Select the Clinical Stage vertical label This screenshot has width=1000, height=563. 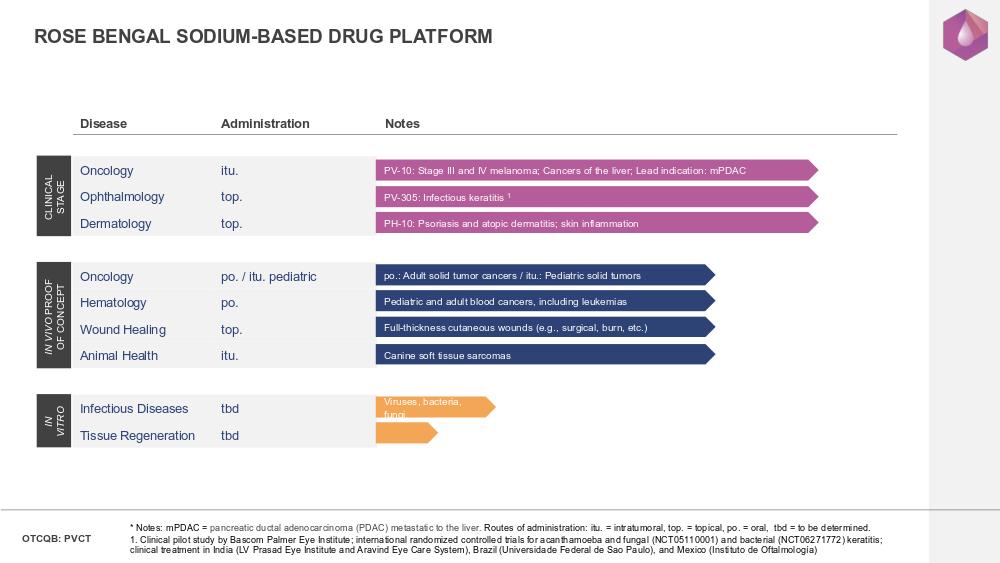click(54, 196)
